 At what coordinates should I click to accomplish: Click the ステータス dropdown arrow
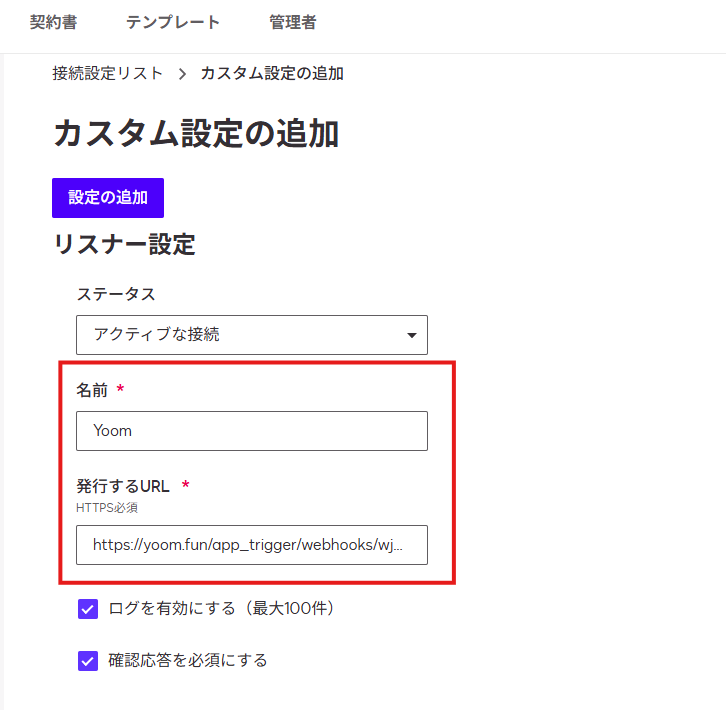[412, 335]
